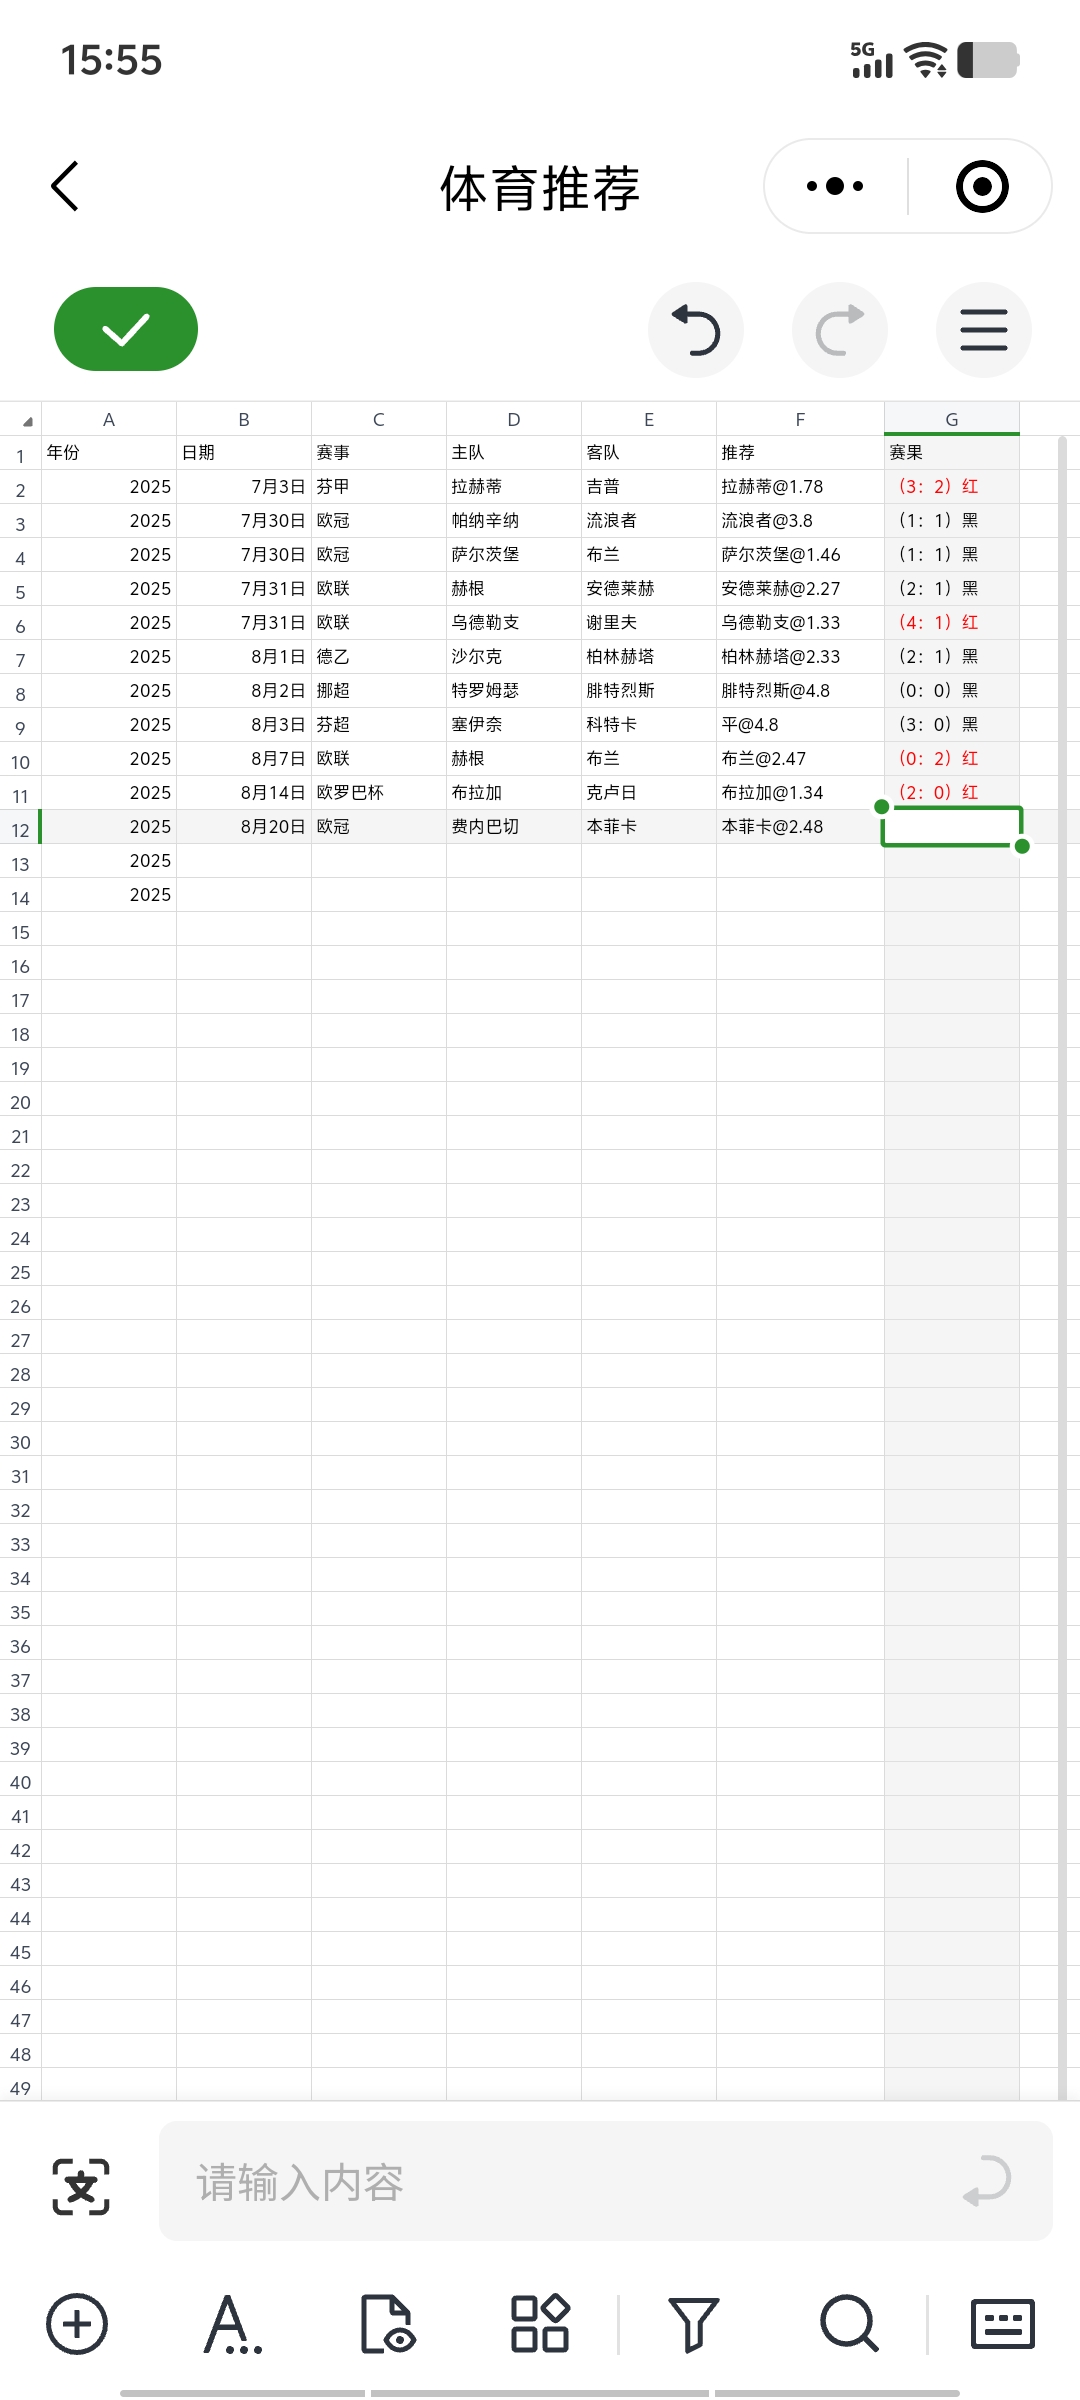Open text formatting letter A tool
This screenshot has height=2400, width=1080.
pyautogui.click(x=231, y=2323)
